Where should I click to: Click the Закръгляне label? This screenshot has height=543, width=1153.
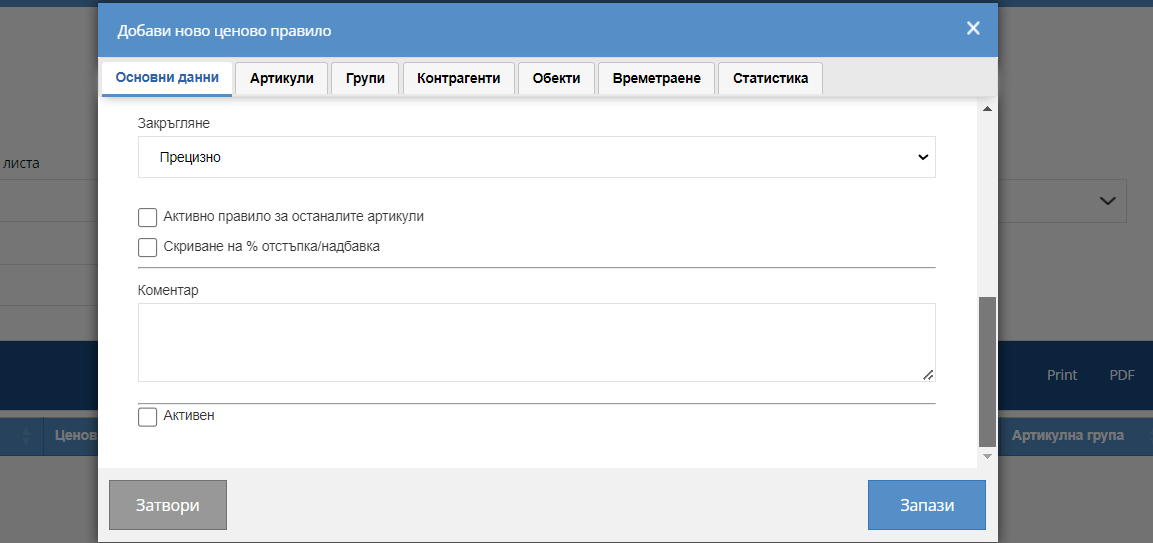click(x=174, y=124)
